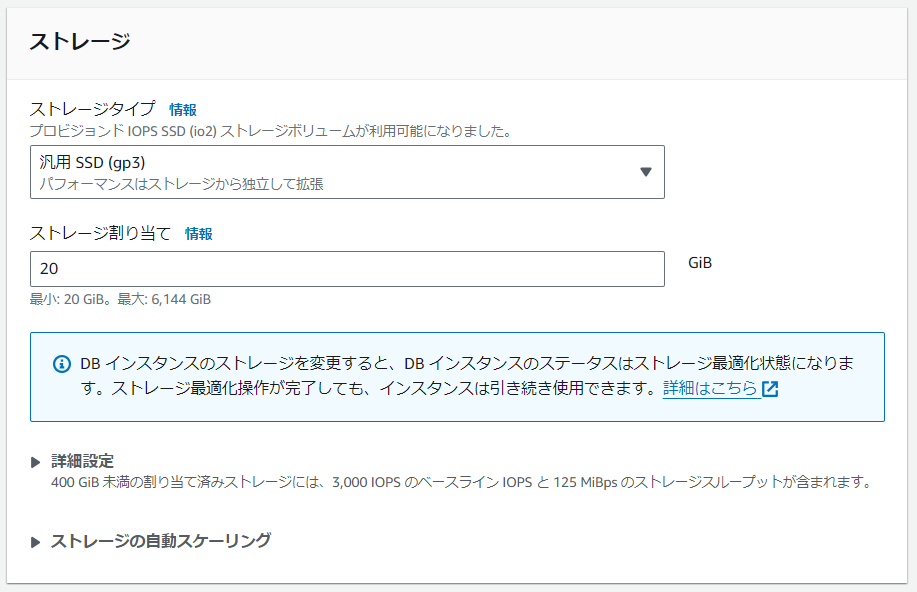The width and height of the screenshot is (917, 592).
Task: Click the triangle icon beside 詳細設定
Action: point(37,462)
